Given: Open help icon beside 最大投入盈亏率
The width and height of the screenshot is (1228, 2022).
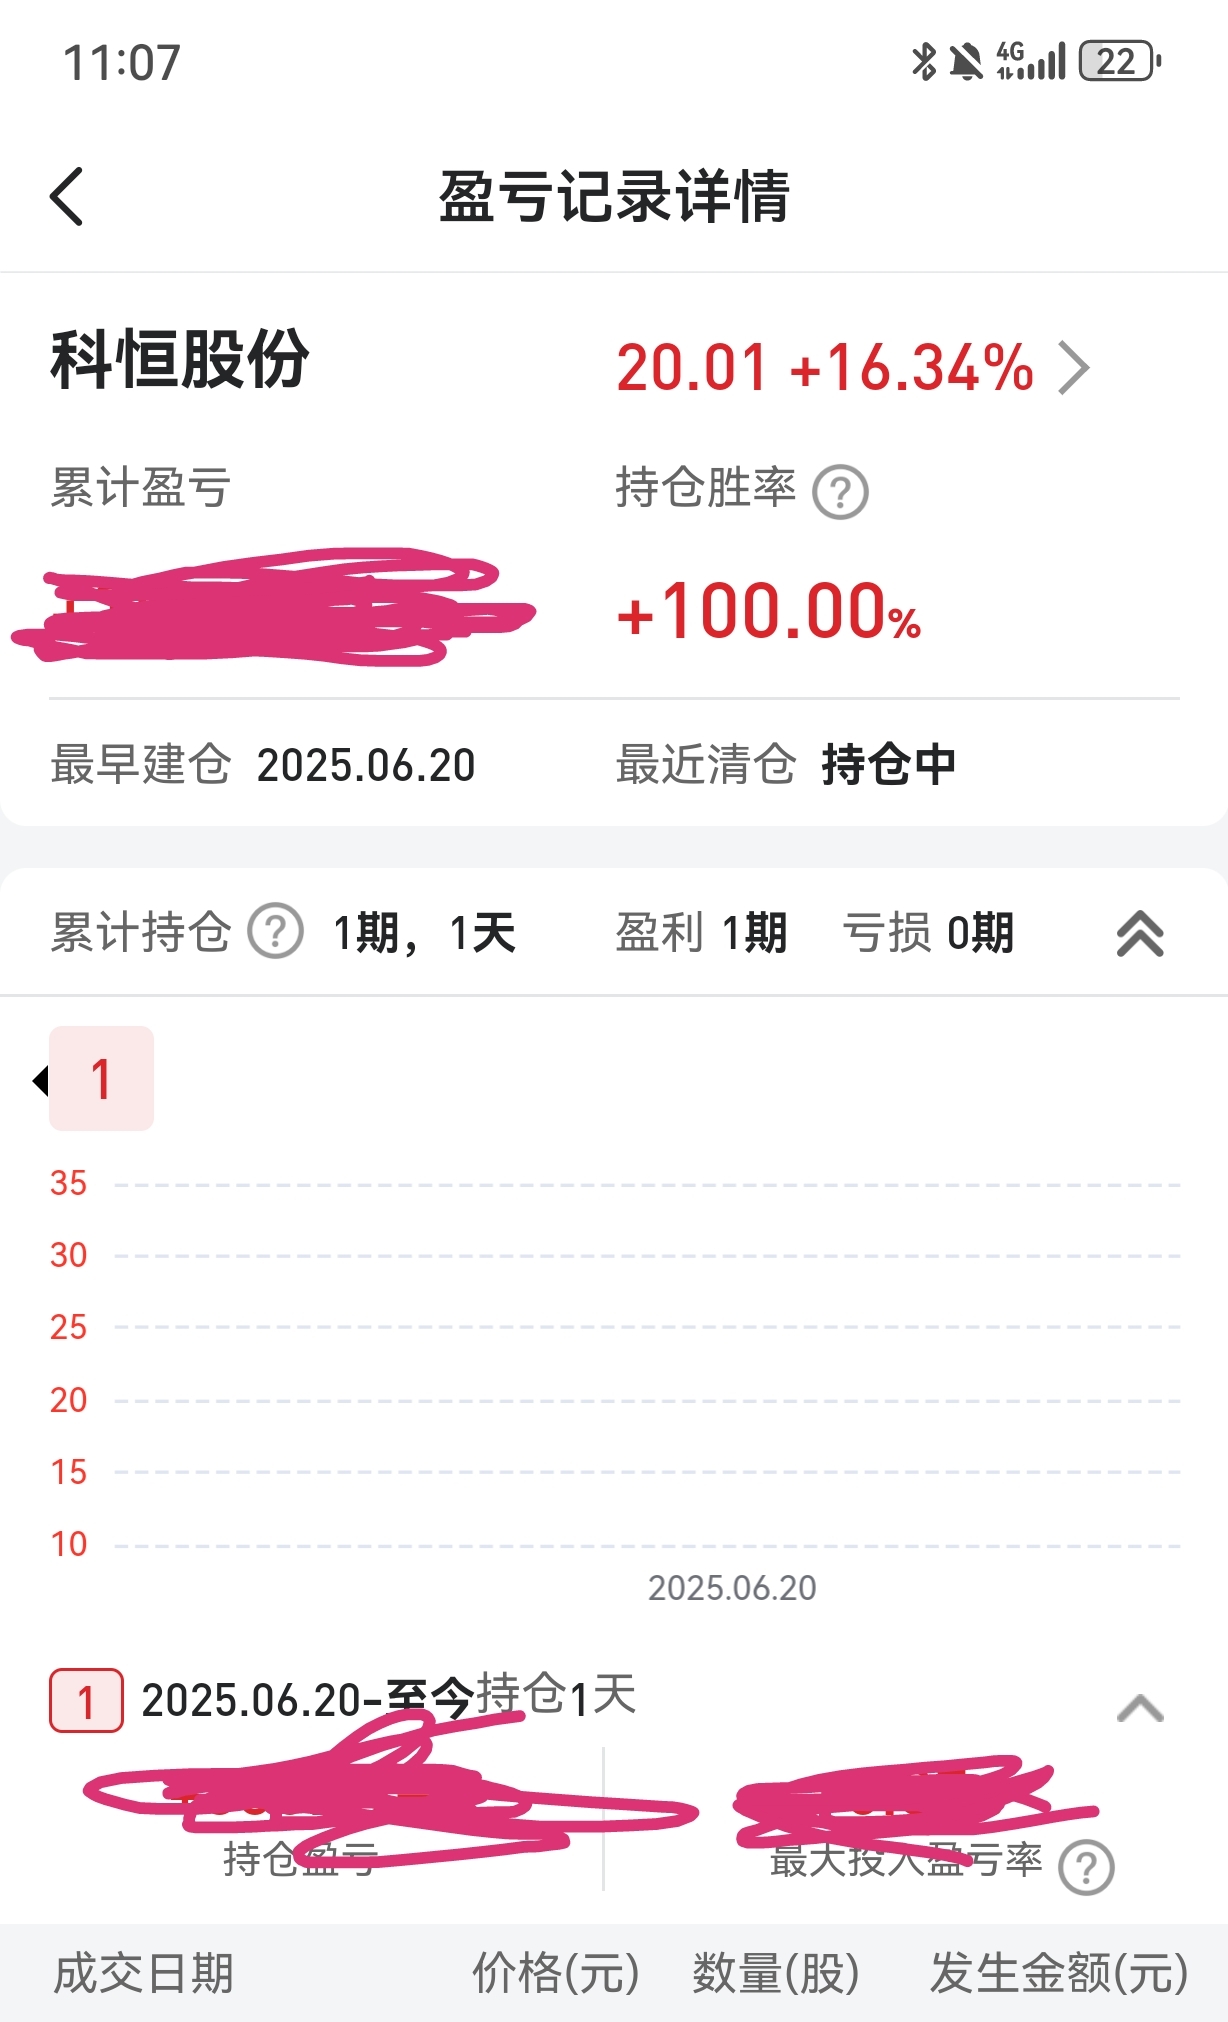Looking at the screenshot, I should [1087, 1866].
